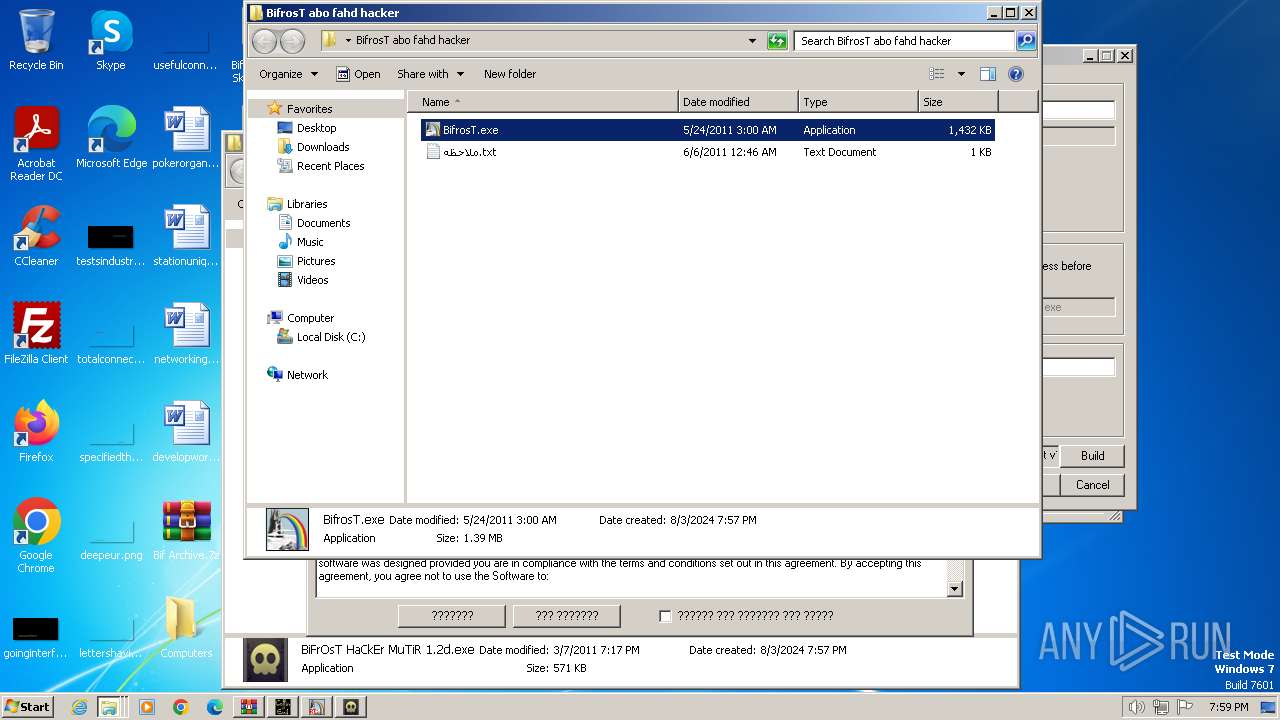The height and width of the screenshot is (720, 1280).
Task: Select Pictures library
Action: click(316, 261)
